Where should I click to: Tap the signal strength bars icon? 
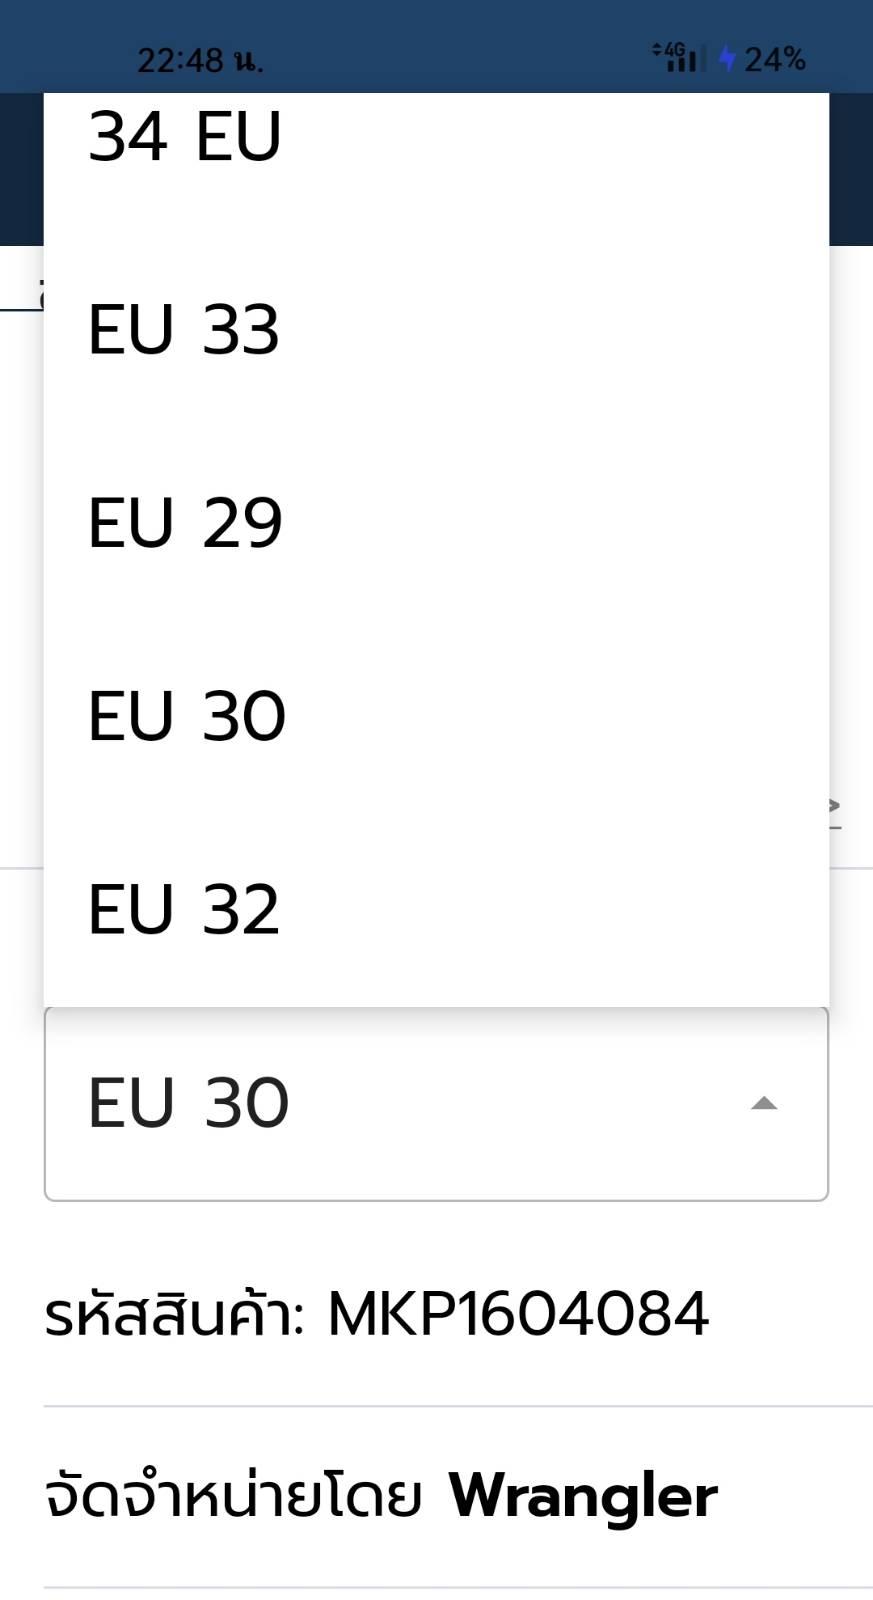point(685,62)
